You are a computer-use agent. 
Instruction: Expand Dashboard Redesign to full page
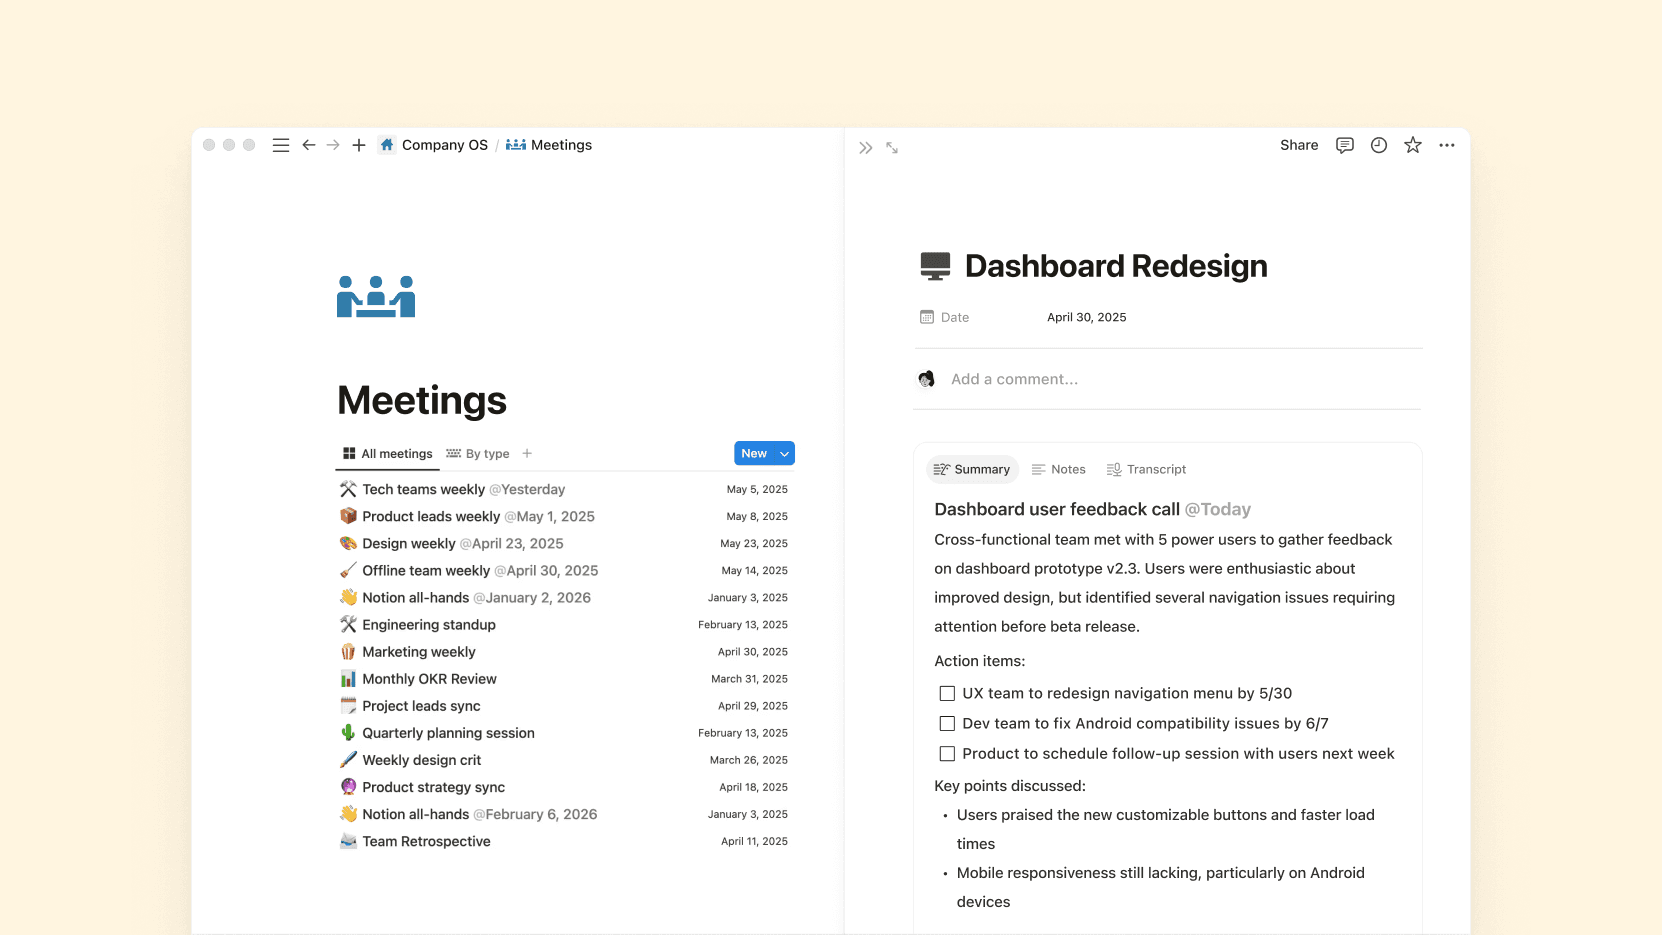coord(891,147)
